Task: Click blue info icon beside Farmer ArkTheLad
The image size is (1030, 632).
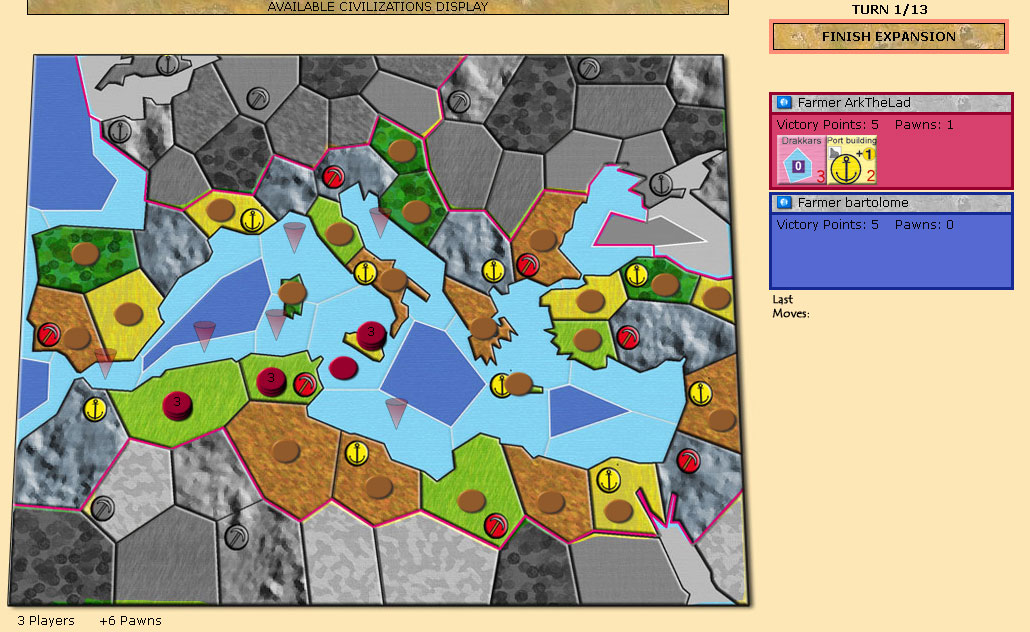Action: [x=784, y=103]
